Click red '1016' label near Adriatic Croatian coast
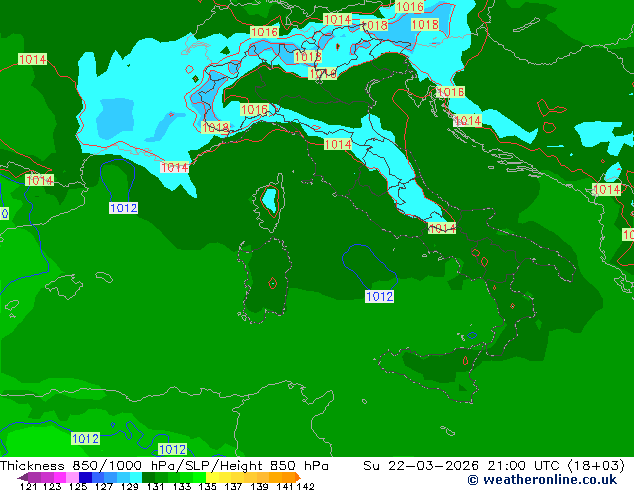The height and width of the screenshot is (490, 634). click(450, 92)
